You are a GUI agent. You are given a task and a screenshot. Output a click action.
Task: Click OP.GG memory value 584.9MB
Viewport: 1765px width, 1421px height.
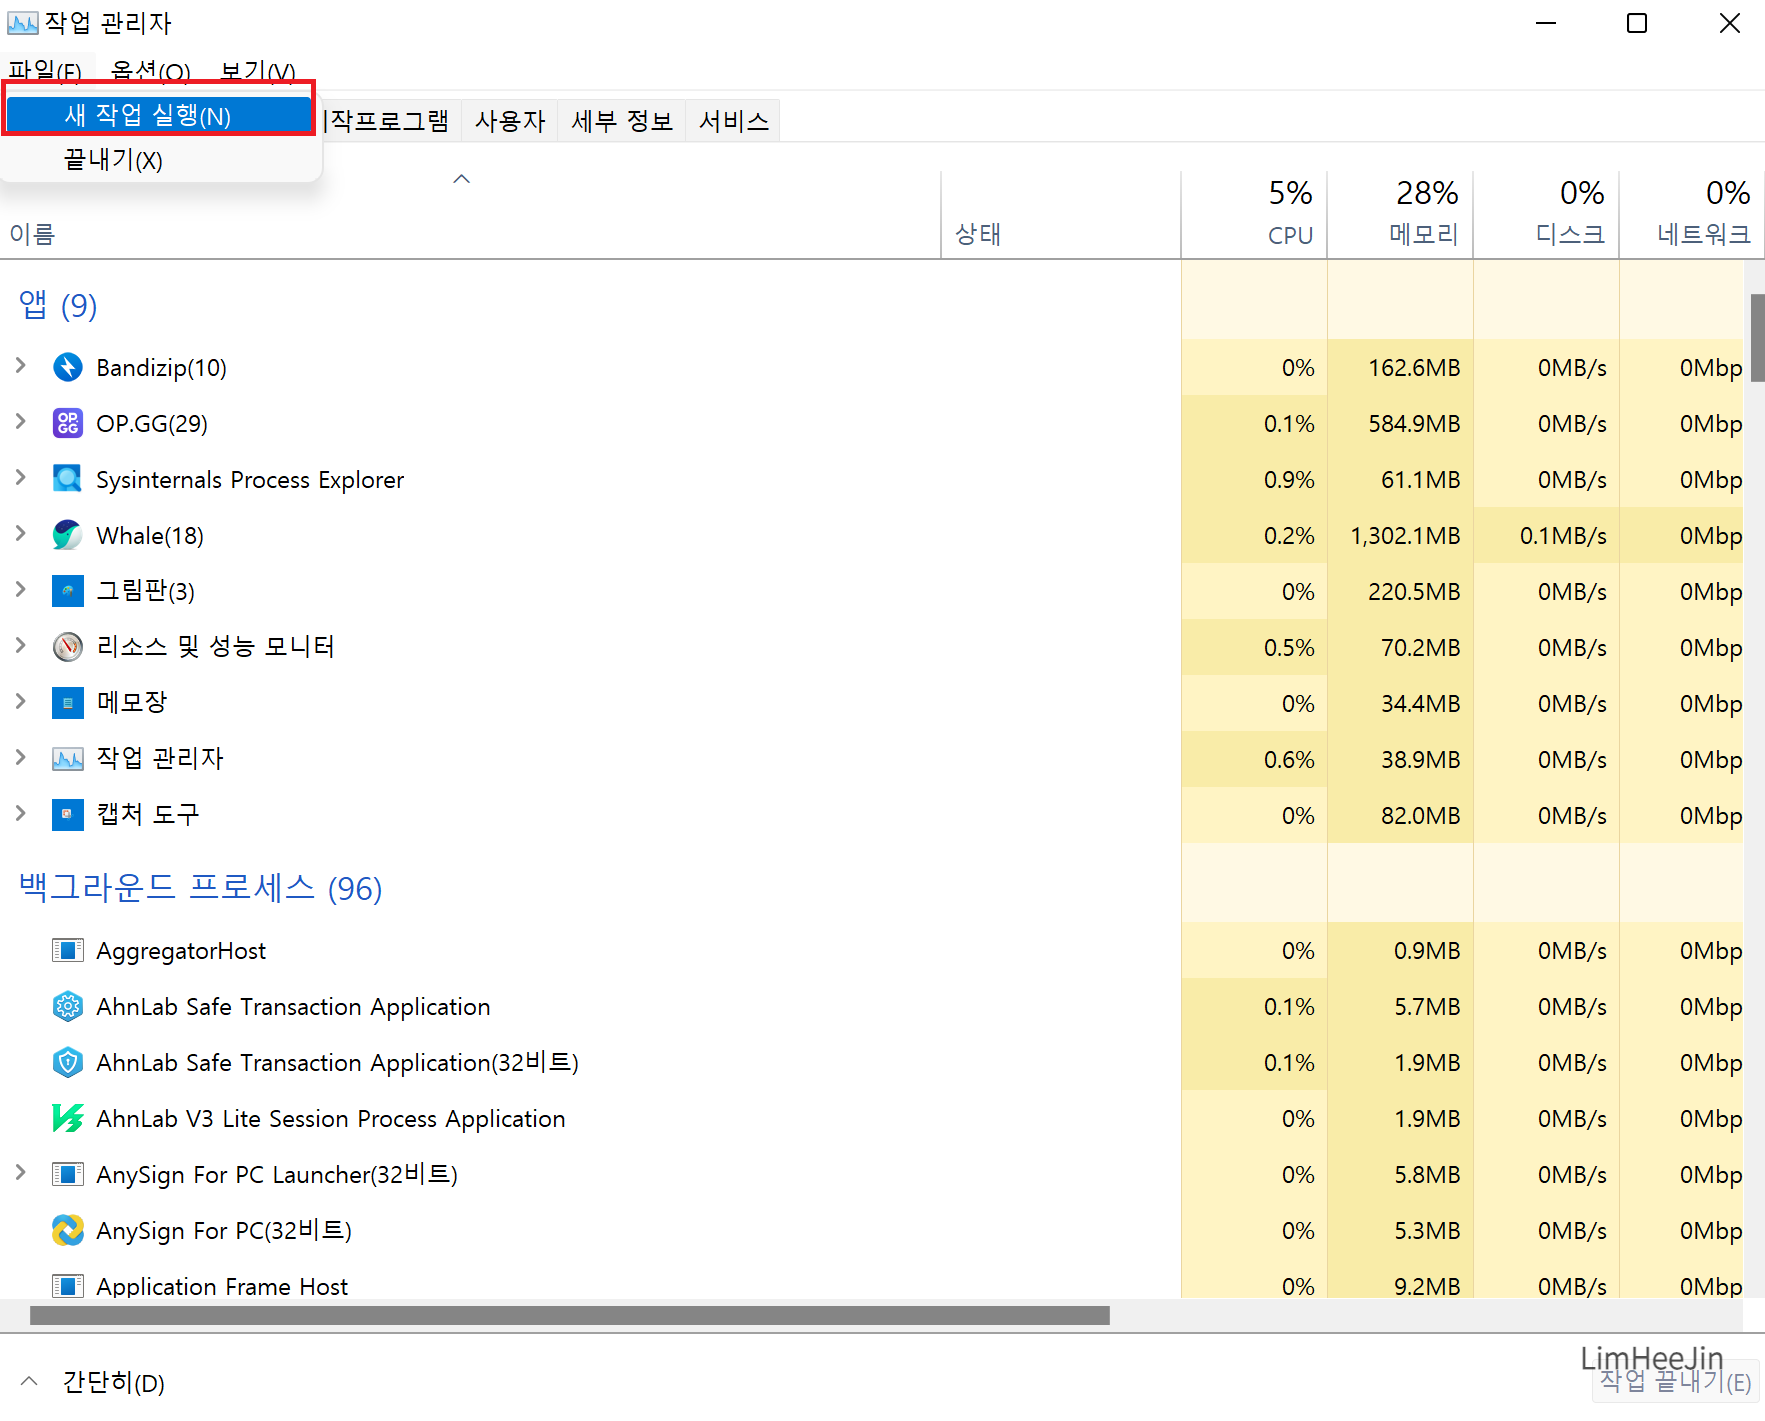1414,424
